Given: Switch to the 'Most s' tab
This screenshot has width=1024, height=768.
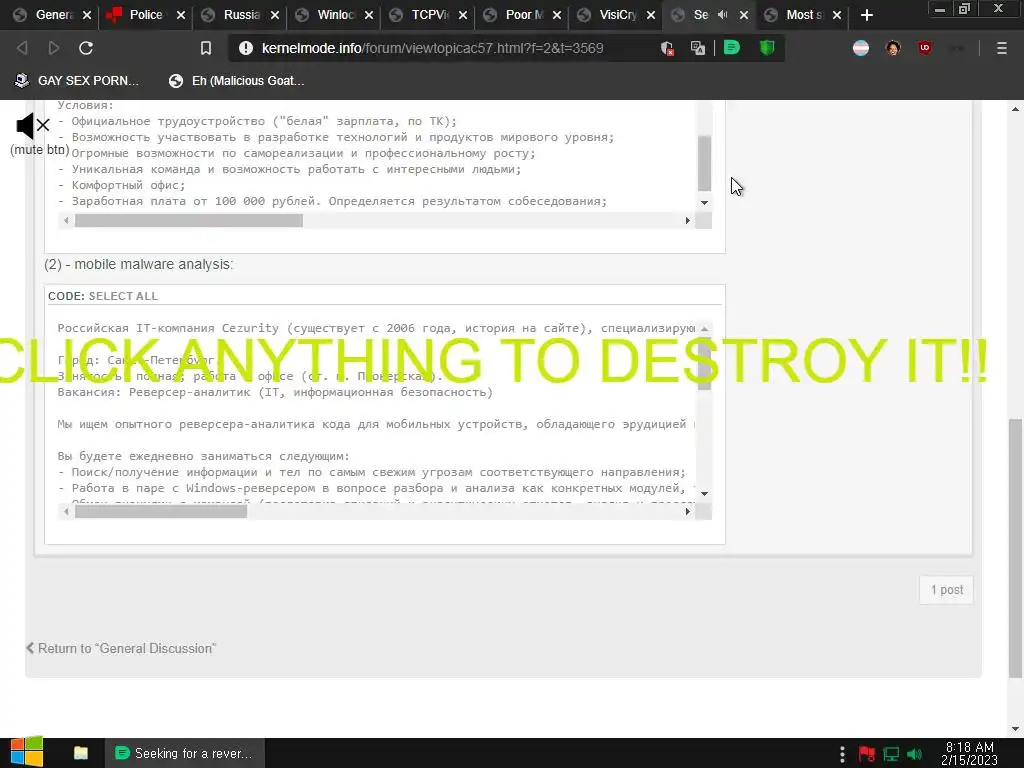Looking at the screenshot, I should (805, 14).
